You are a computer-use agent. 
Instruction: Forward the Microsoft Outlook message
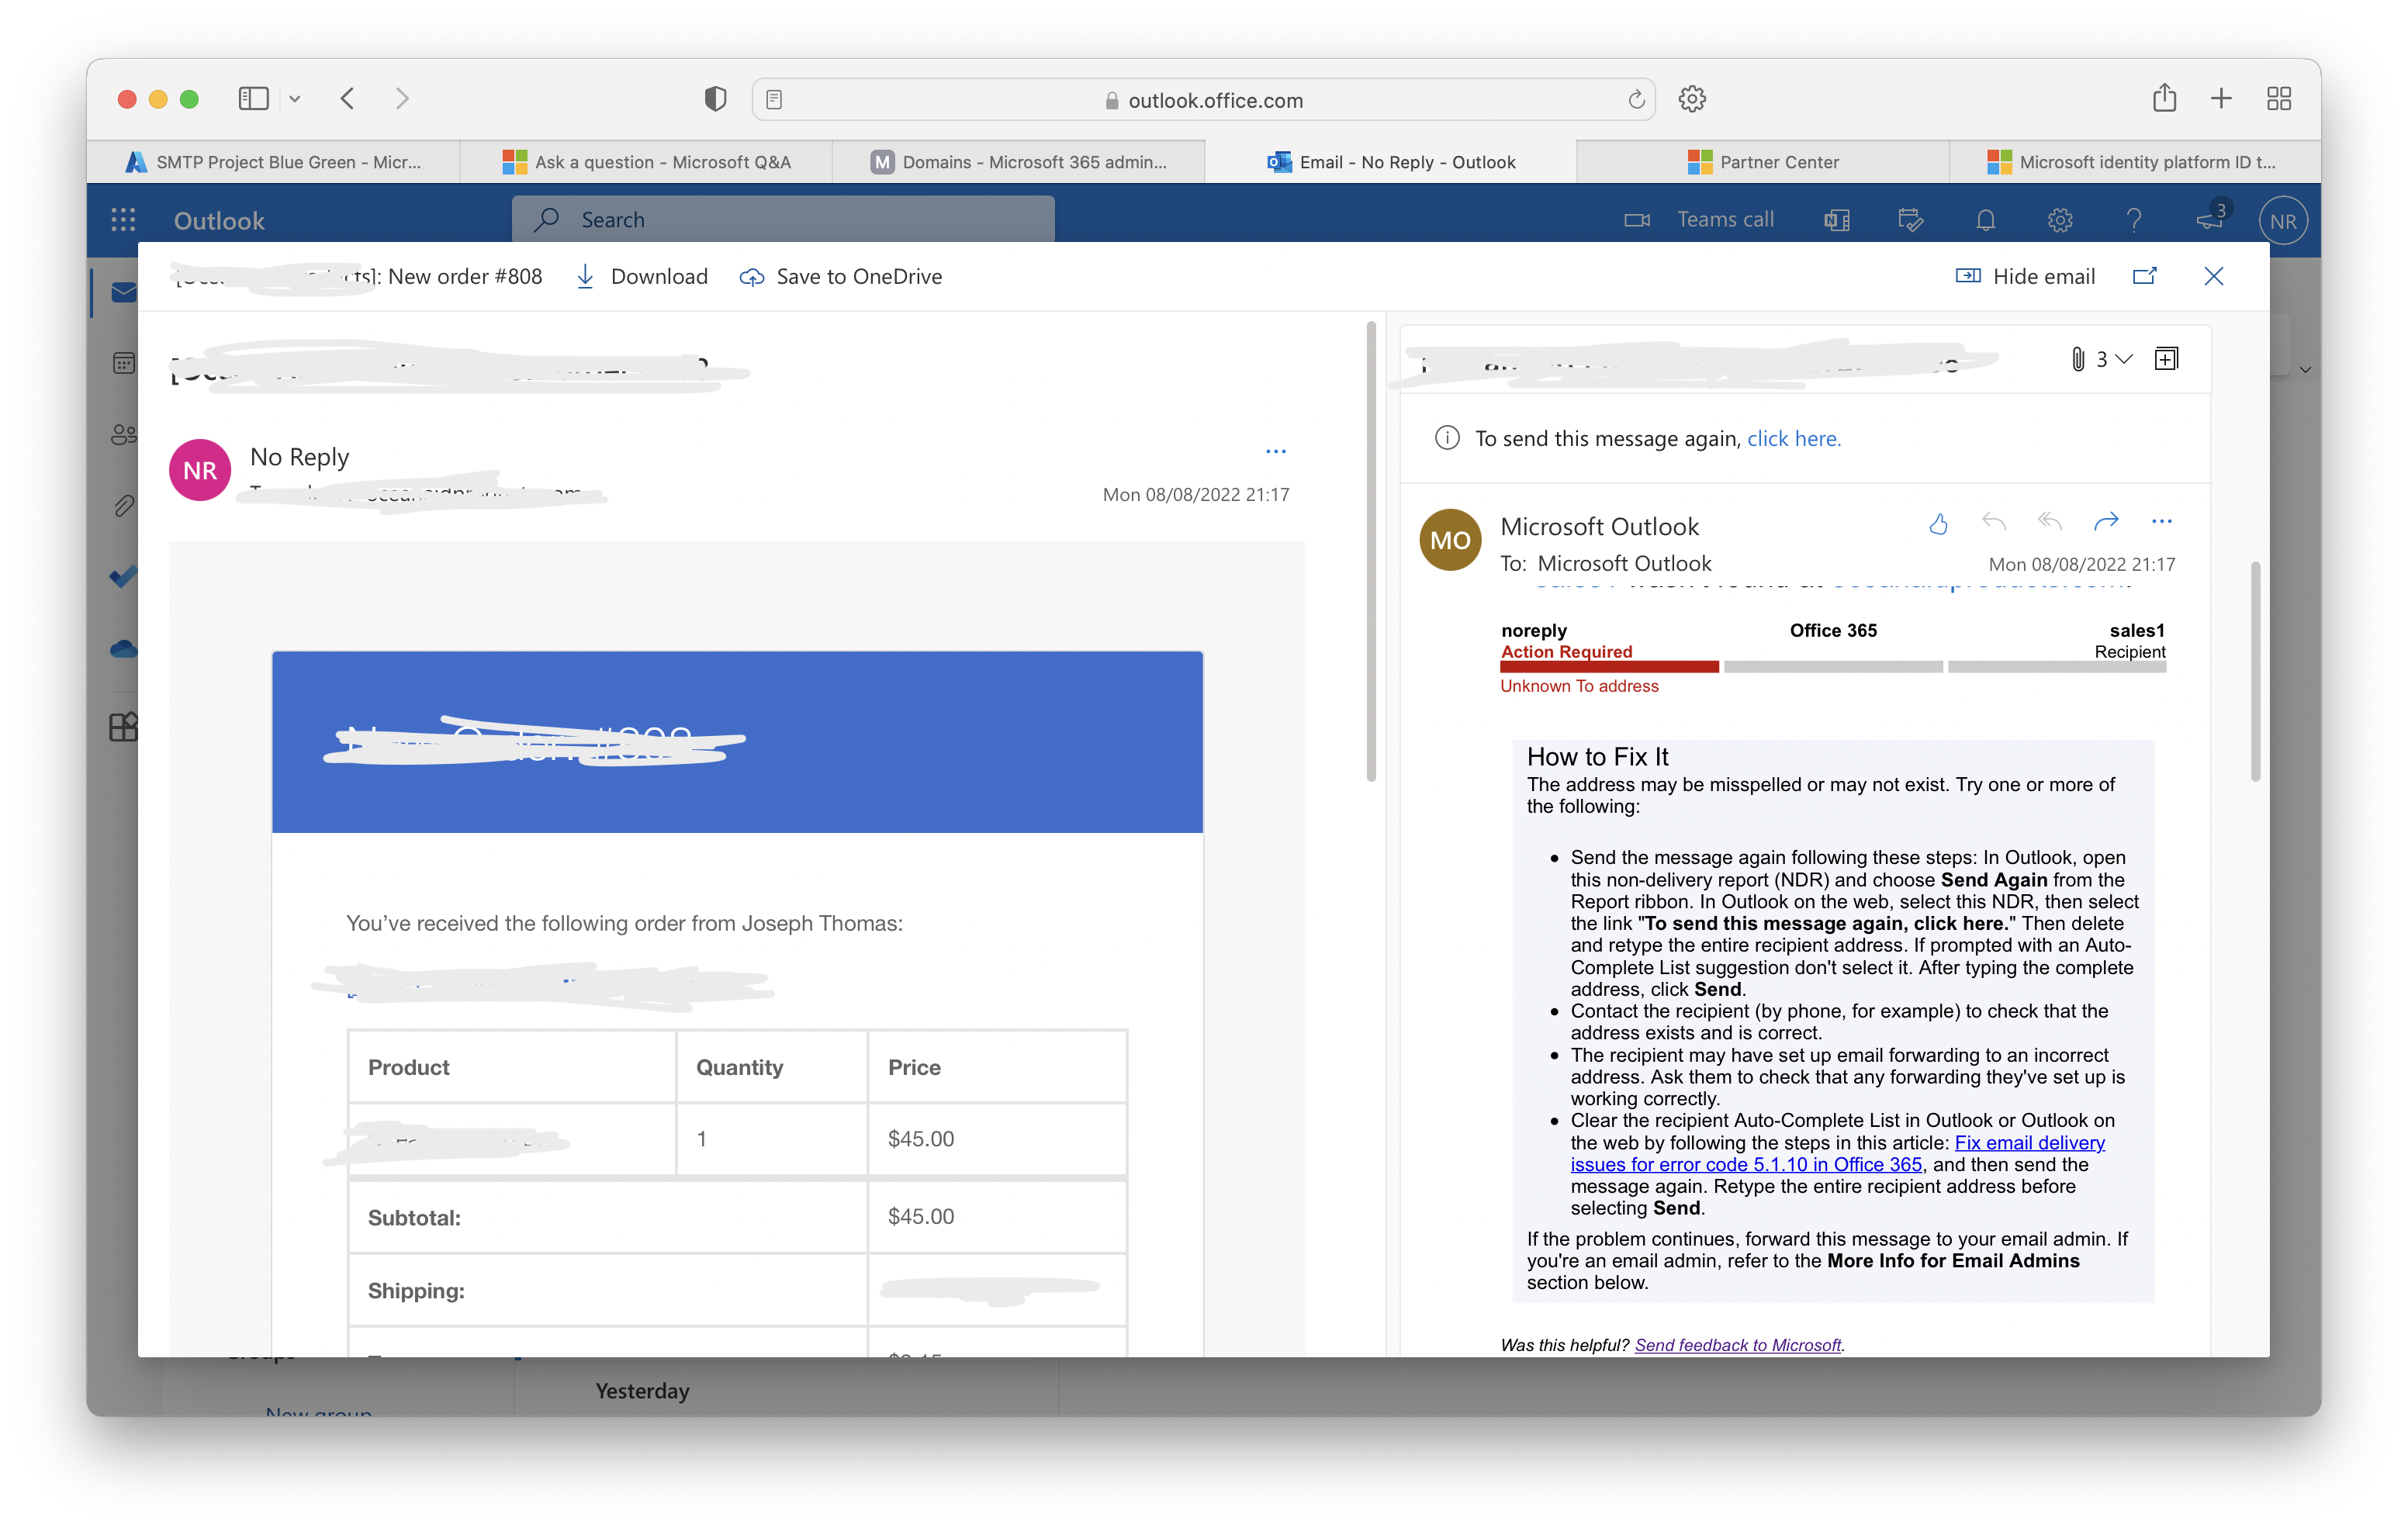coord(2106,521)
